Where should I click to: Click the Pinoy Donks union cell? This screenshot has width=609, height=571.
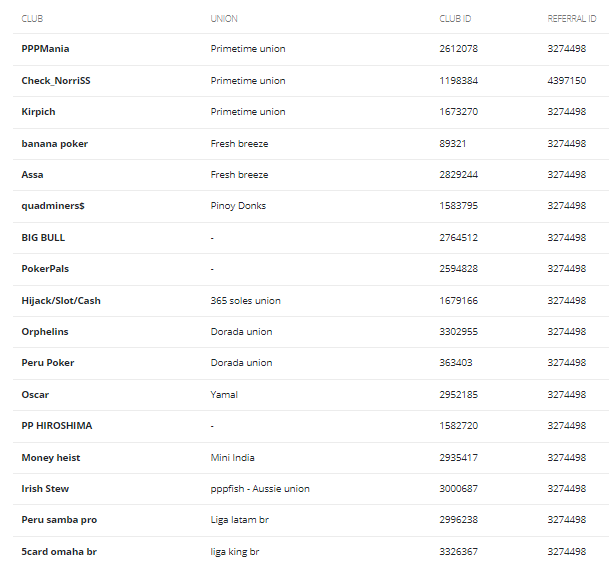pyautogui.click(x=238, y=206)
